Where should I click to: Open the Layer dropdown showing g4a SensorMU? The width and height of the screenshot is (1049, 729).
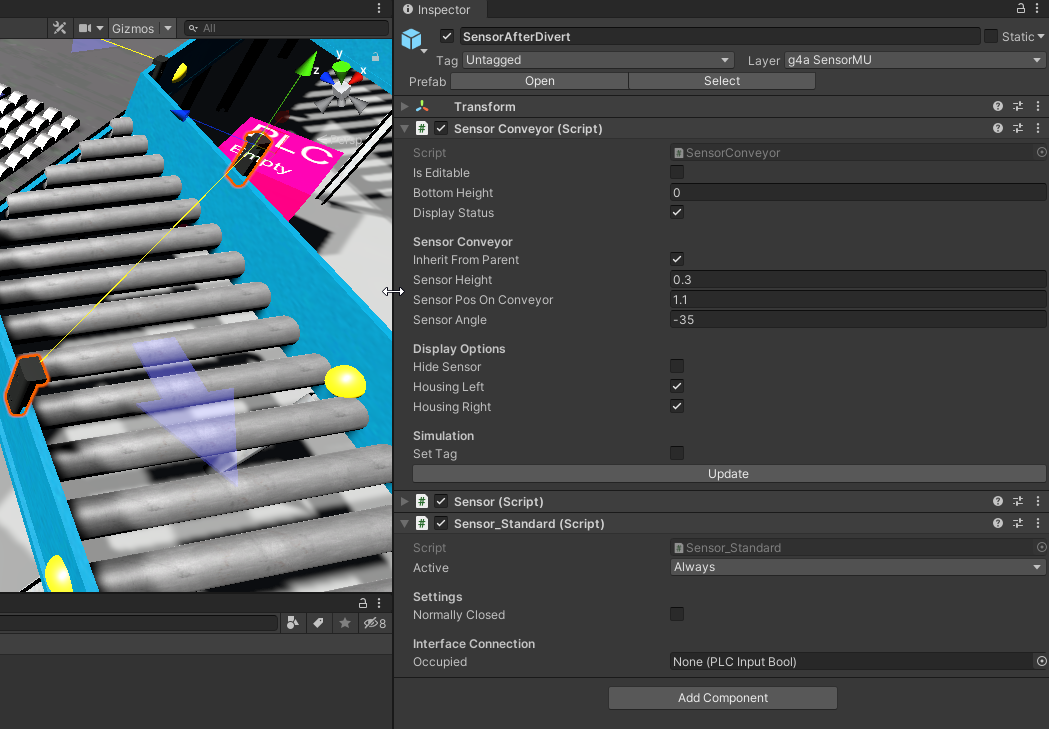(914, 60)
